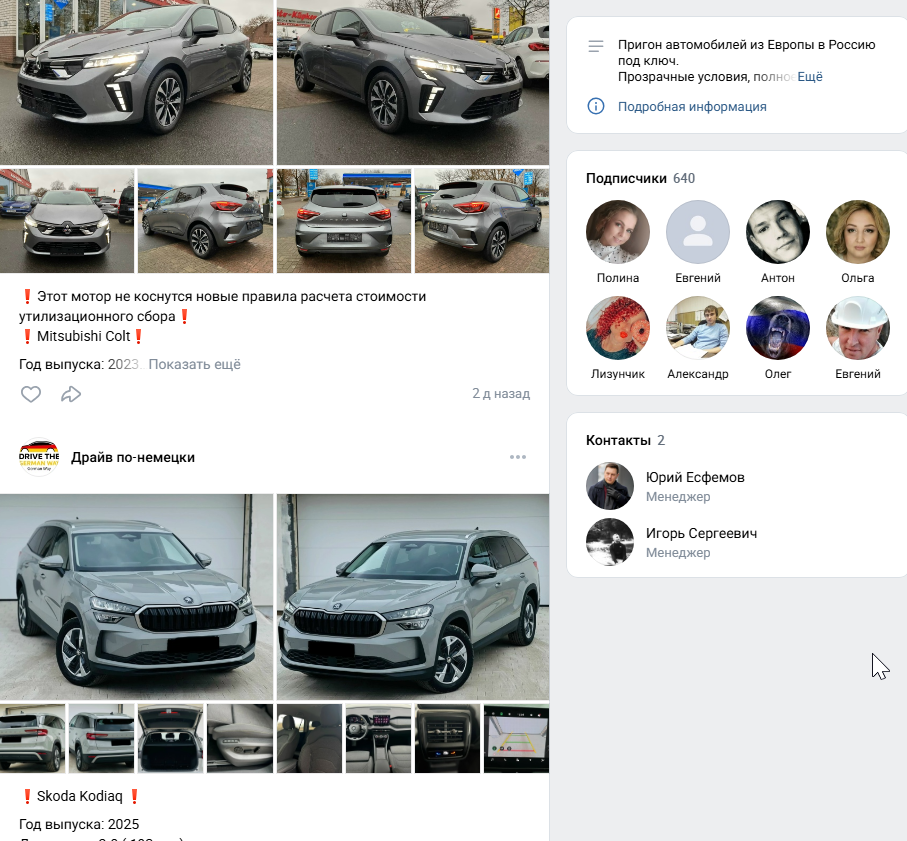Open the 2 д назад post timestamp
The width and height of the screenshot is (907, 841).
point(501,393)
